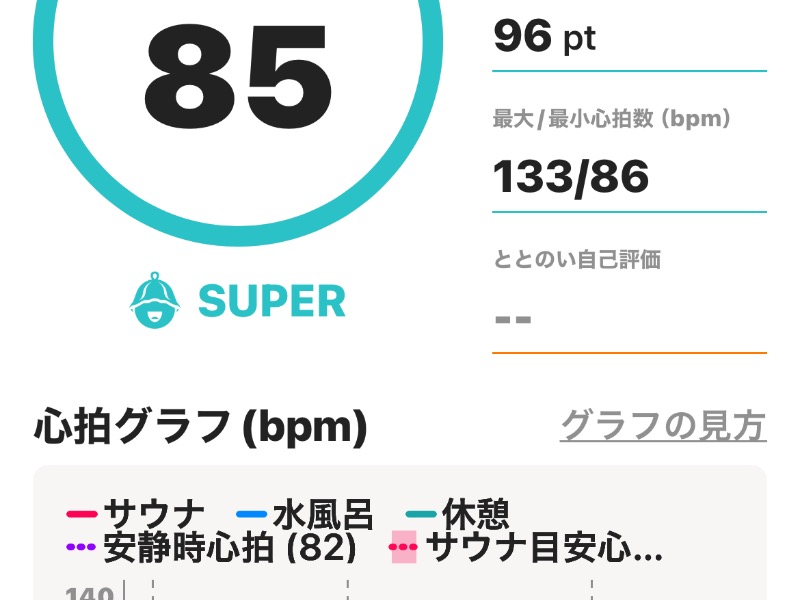Screen dimensions: 800x600
Task: Tap the 133/86 heart rate value
Action: click(x=571, y=177)
